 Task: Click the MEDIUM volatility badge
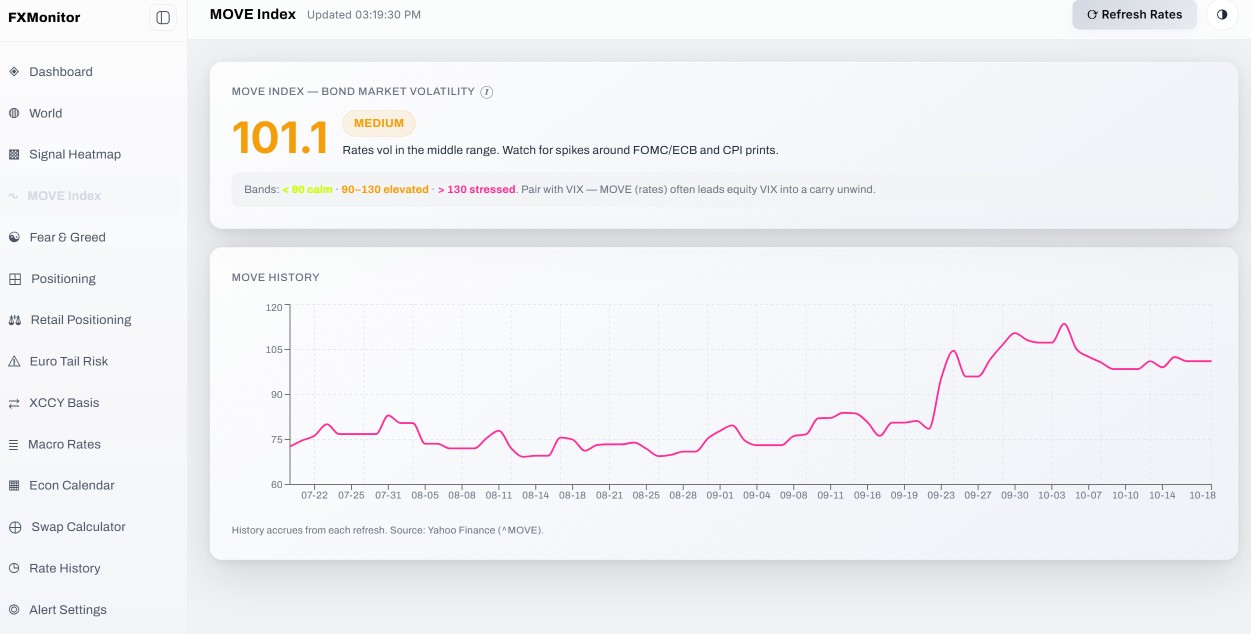point(379,124)
